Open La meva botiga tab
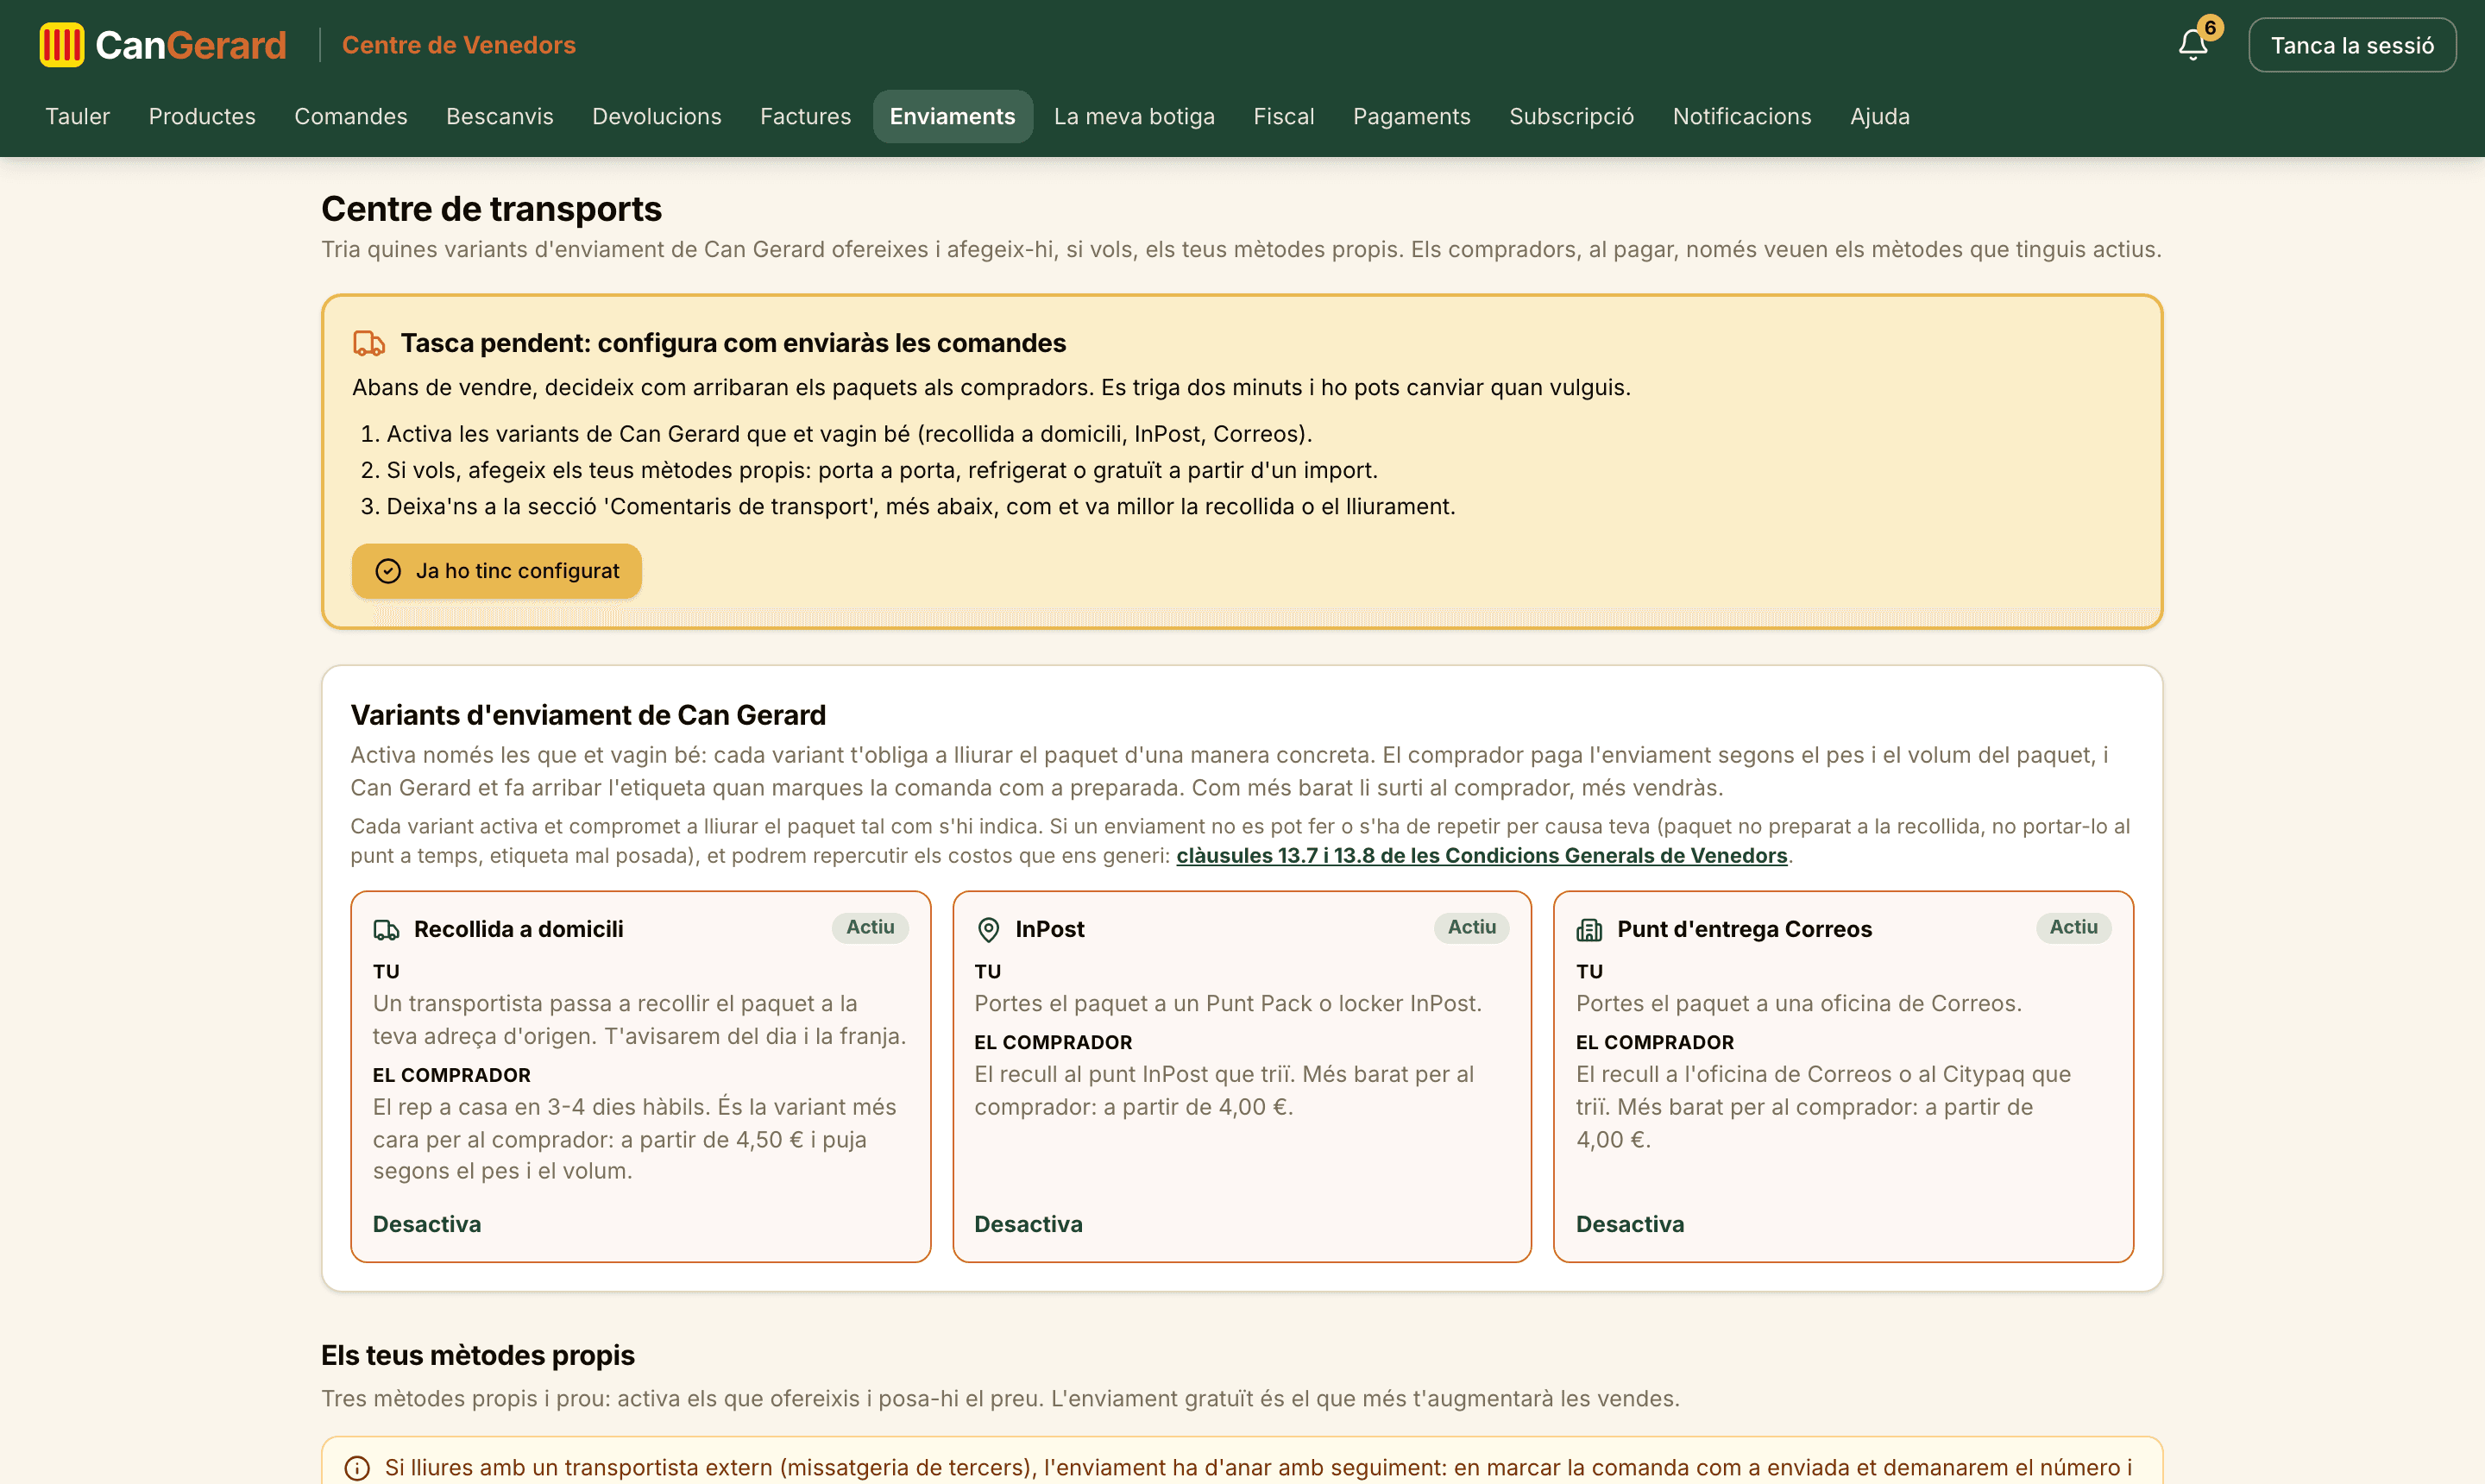Screen dimensions: 2485x1484 tap(1134, 116)
